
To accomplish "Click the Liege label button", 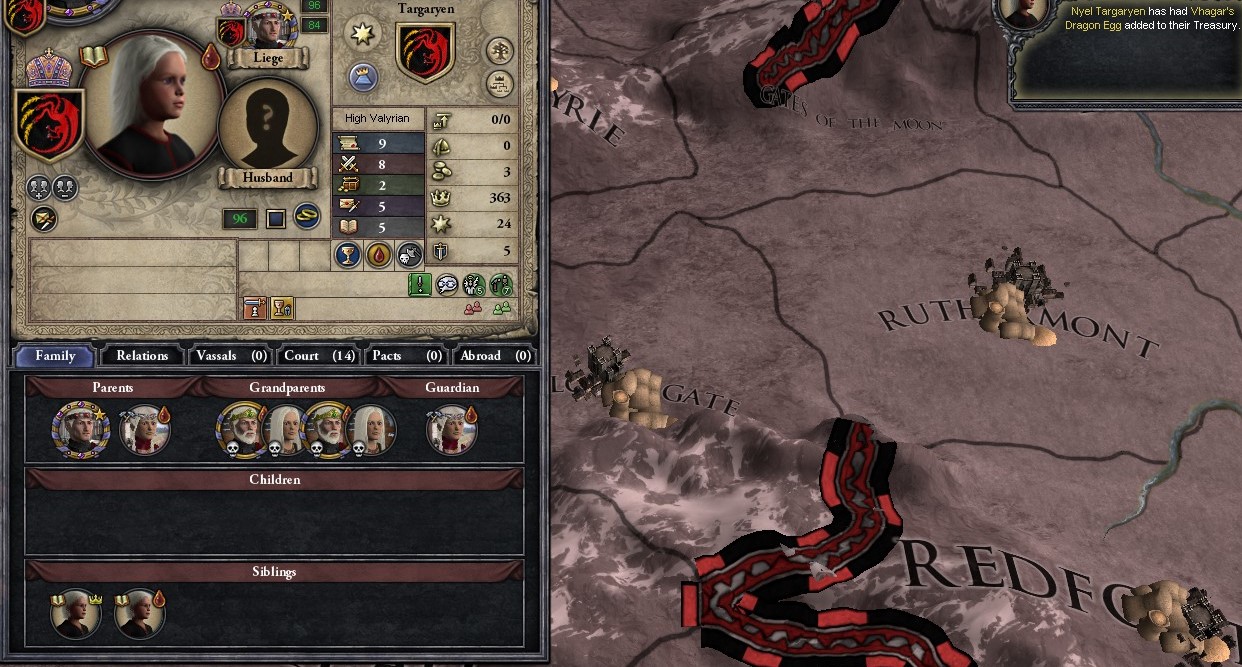I will [267, 58].
